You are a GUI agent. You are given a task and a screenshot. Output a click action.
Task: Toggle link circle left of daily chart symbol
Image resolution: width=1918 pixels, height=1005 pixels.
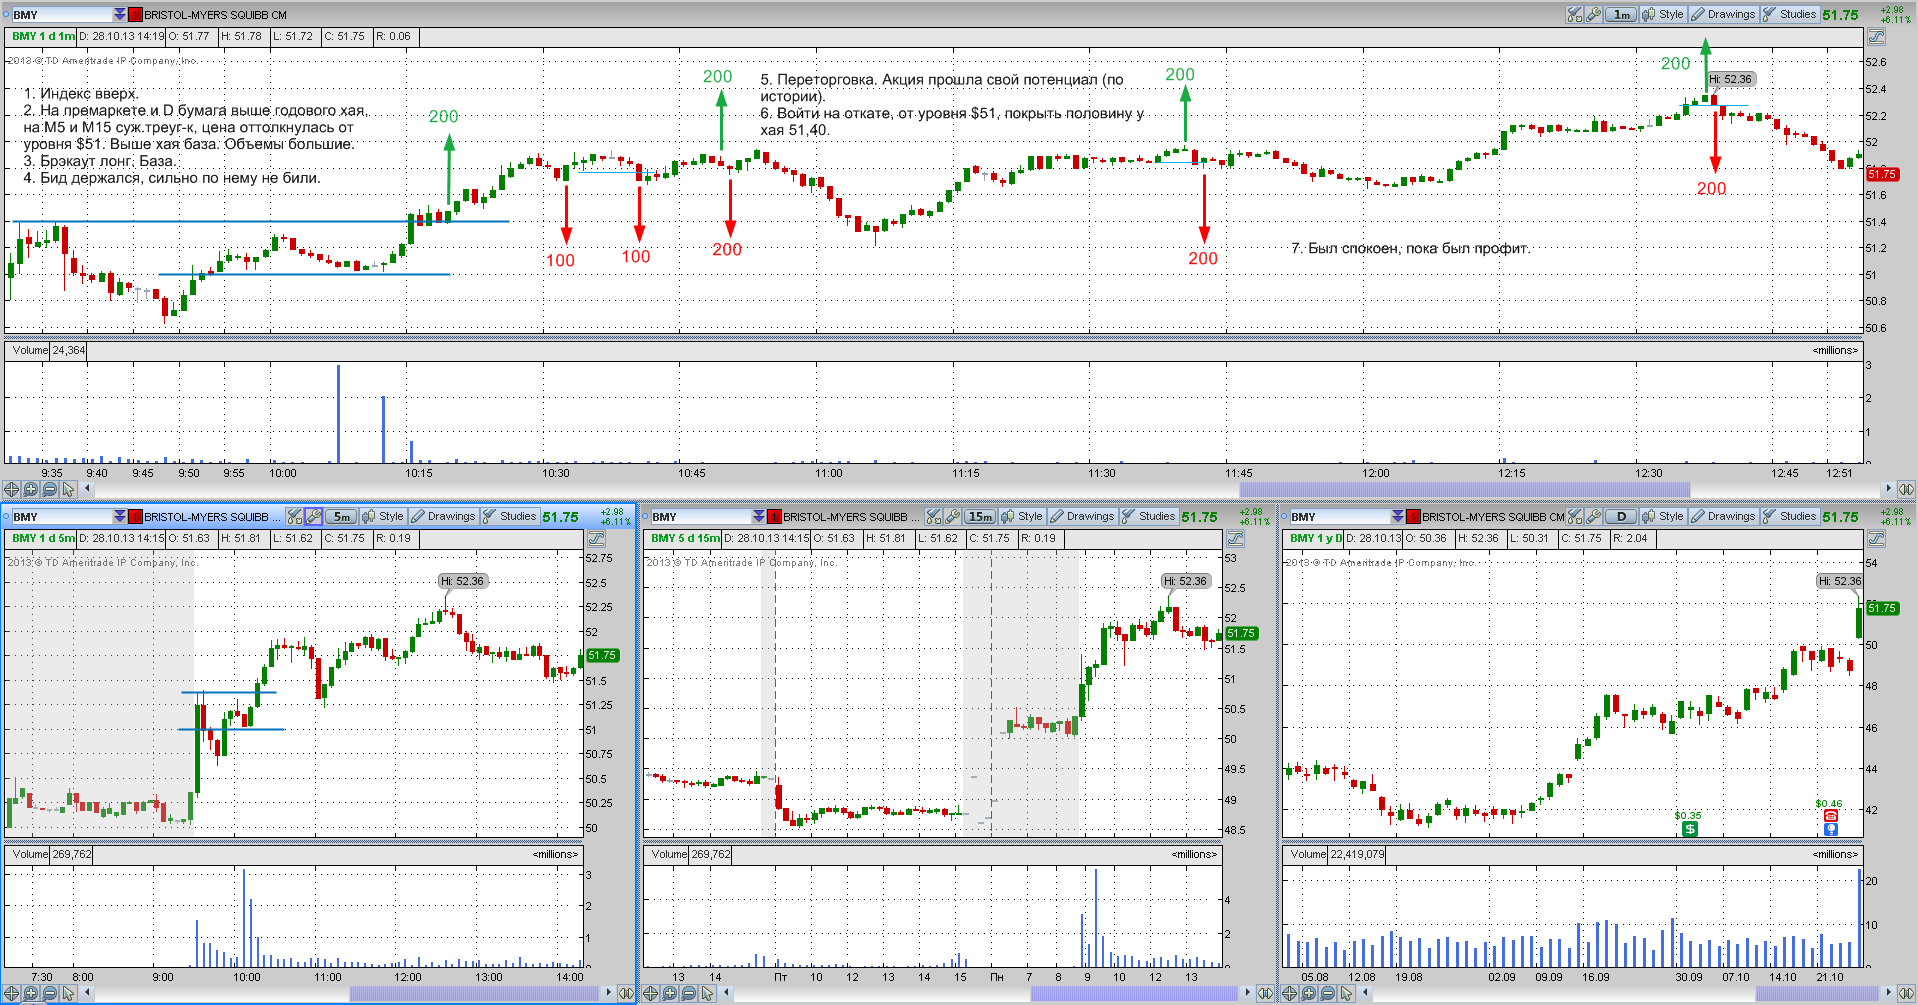pyautogui.click(x=1285, y=516)
